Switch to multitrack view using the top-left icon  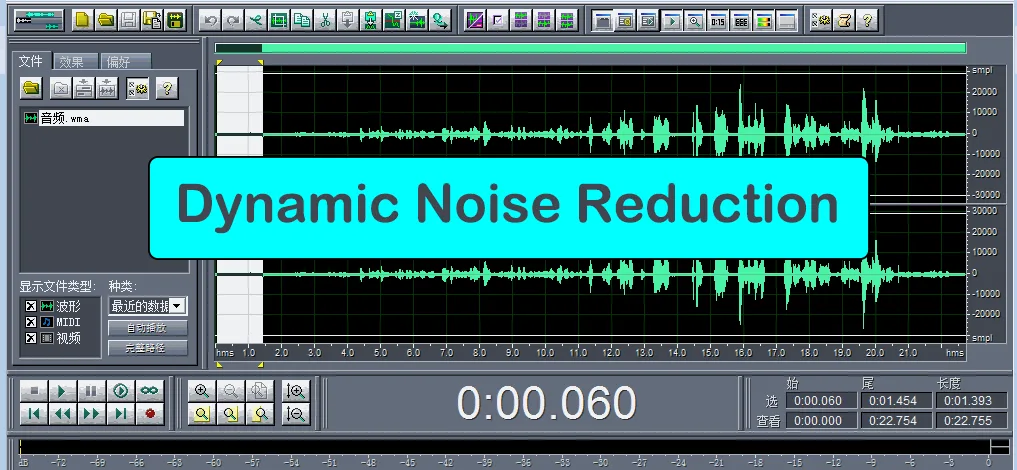click(39, 19)
